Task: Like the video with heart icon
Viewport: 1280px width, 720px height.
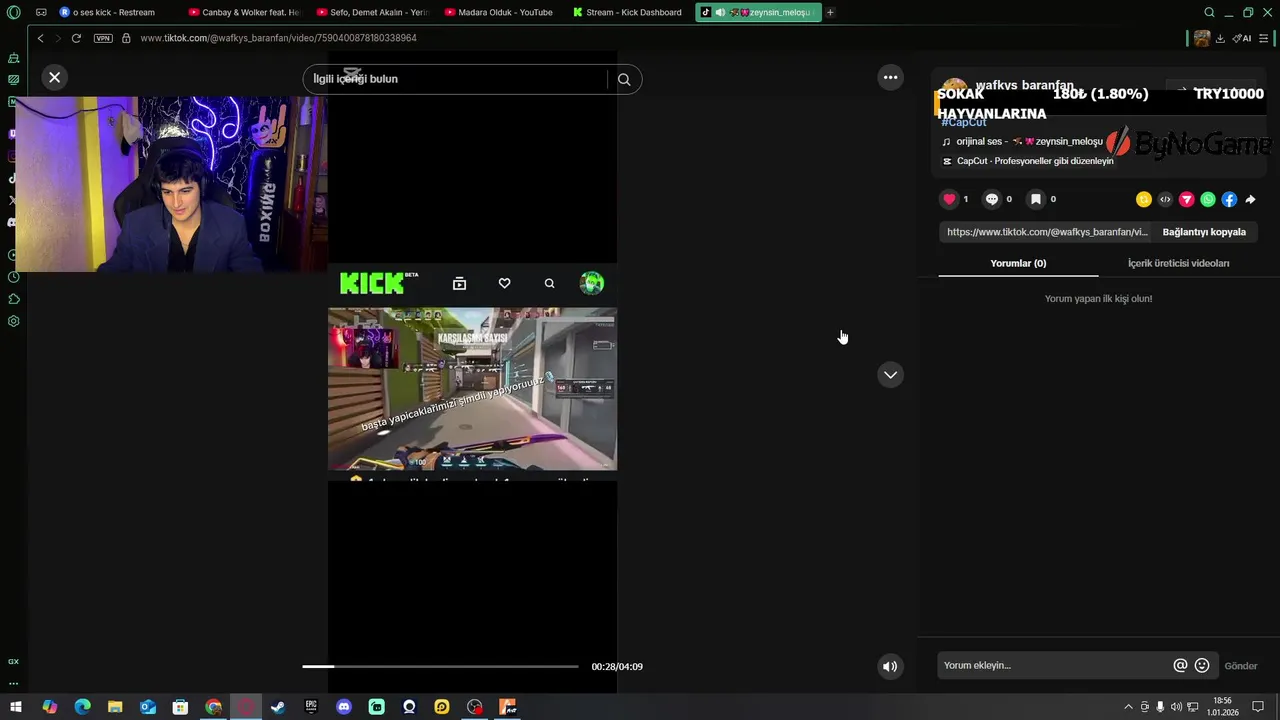Action: coord(949,199)
